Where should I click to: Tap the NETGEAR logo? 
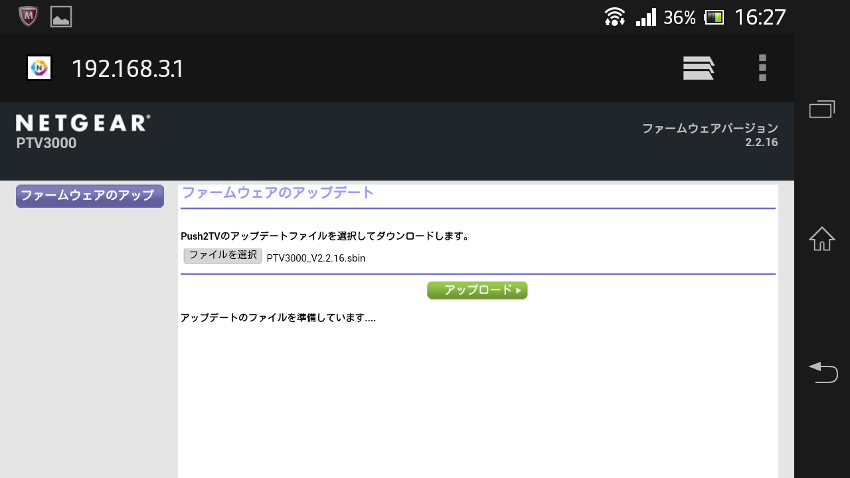point(83,123)
